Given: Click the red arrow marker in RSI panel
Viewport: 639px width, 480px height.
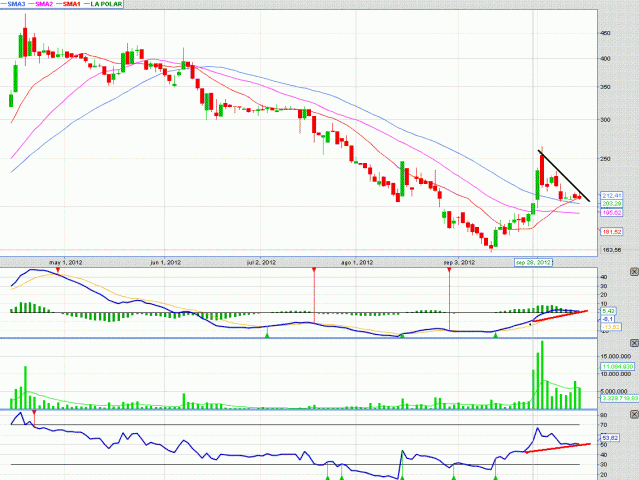Looking at the screenshot, I should [35, 412].
